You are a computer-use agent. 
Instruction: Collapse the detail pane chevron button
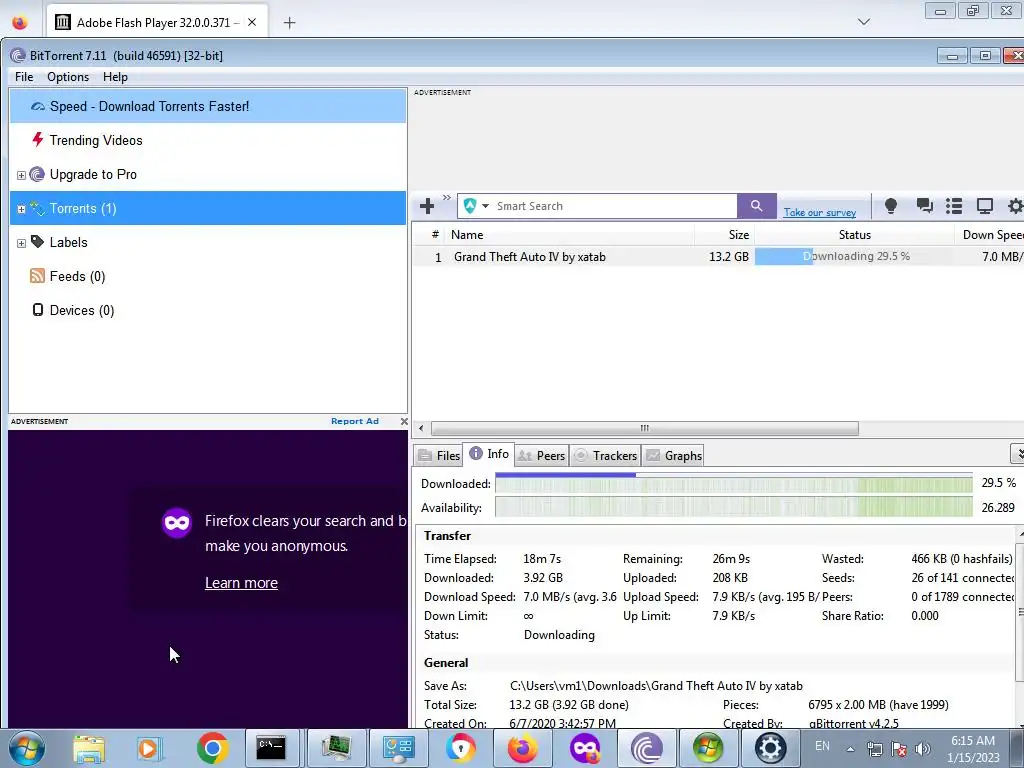(1017, 454)
